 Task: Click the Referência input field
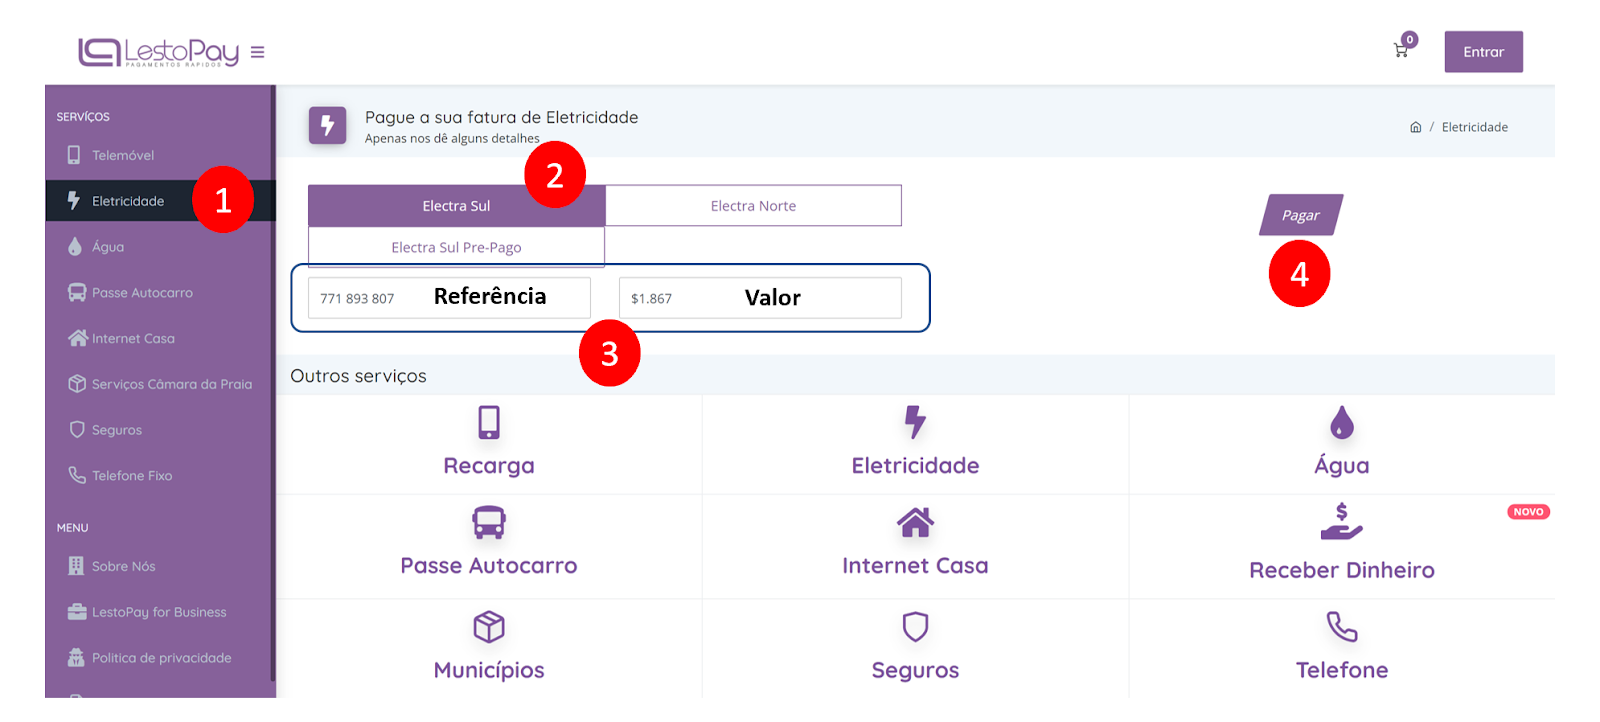click(449, 298)
